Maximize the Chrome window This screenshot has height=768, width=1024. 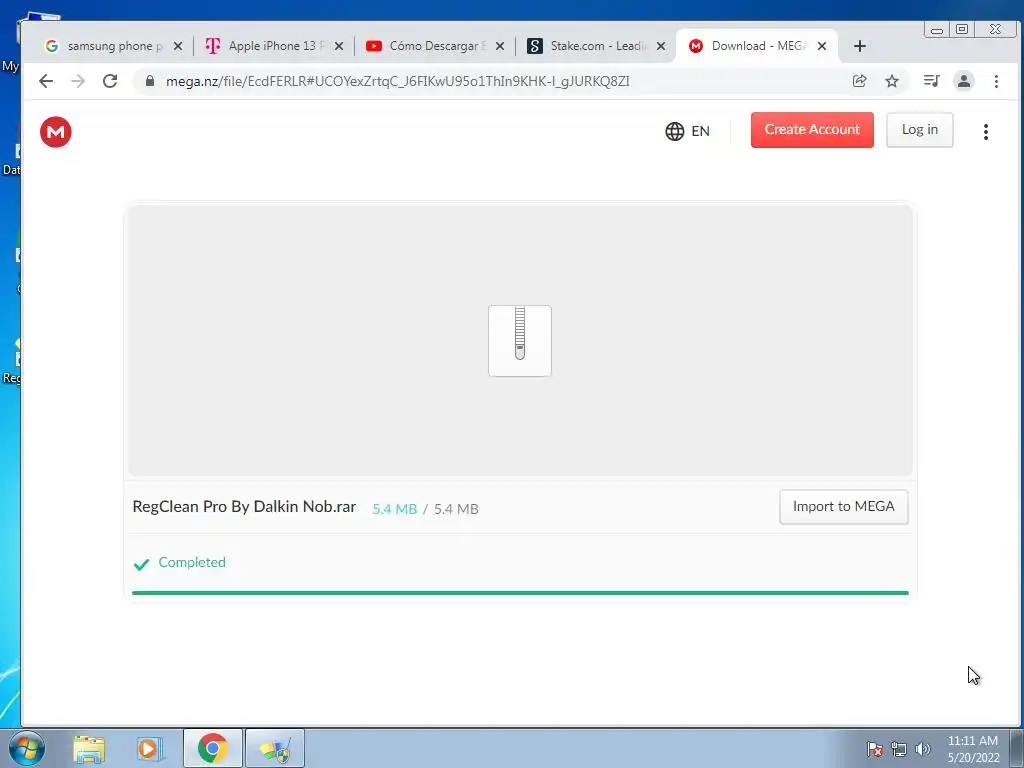pos(962,29)
